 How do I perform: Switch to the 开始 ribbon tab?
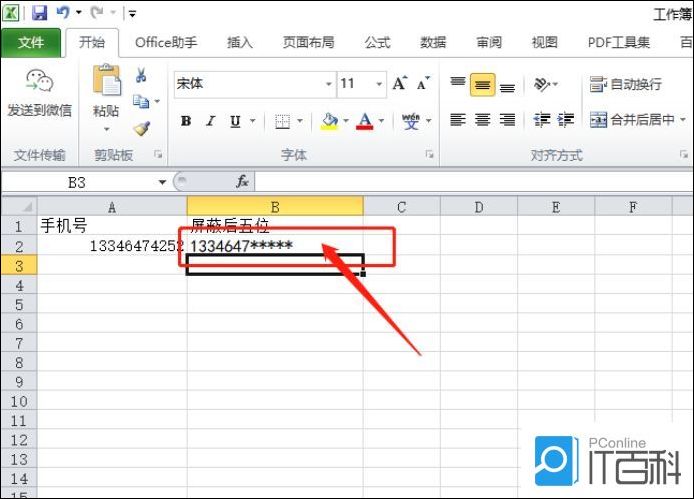(92, 43)
